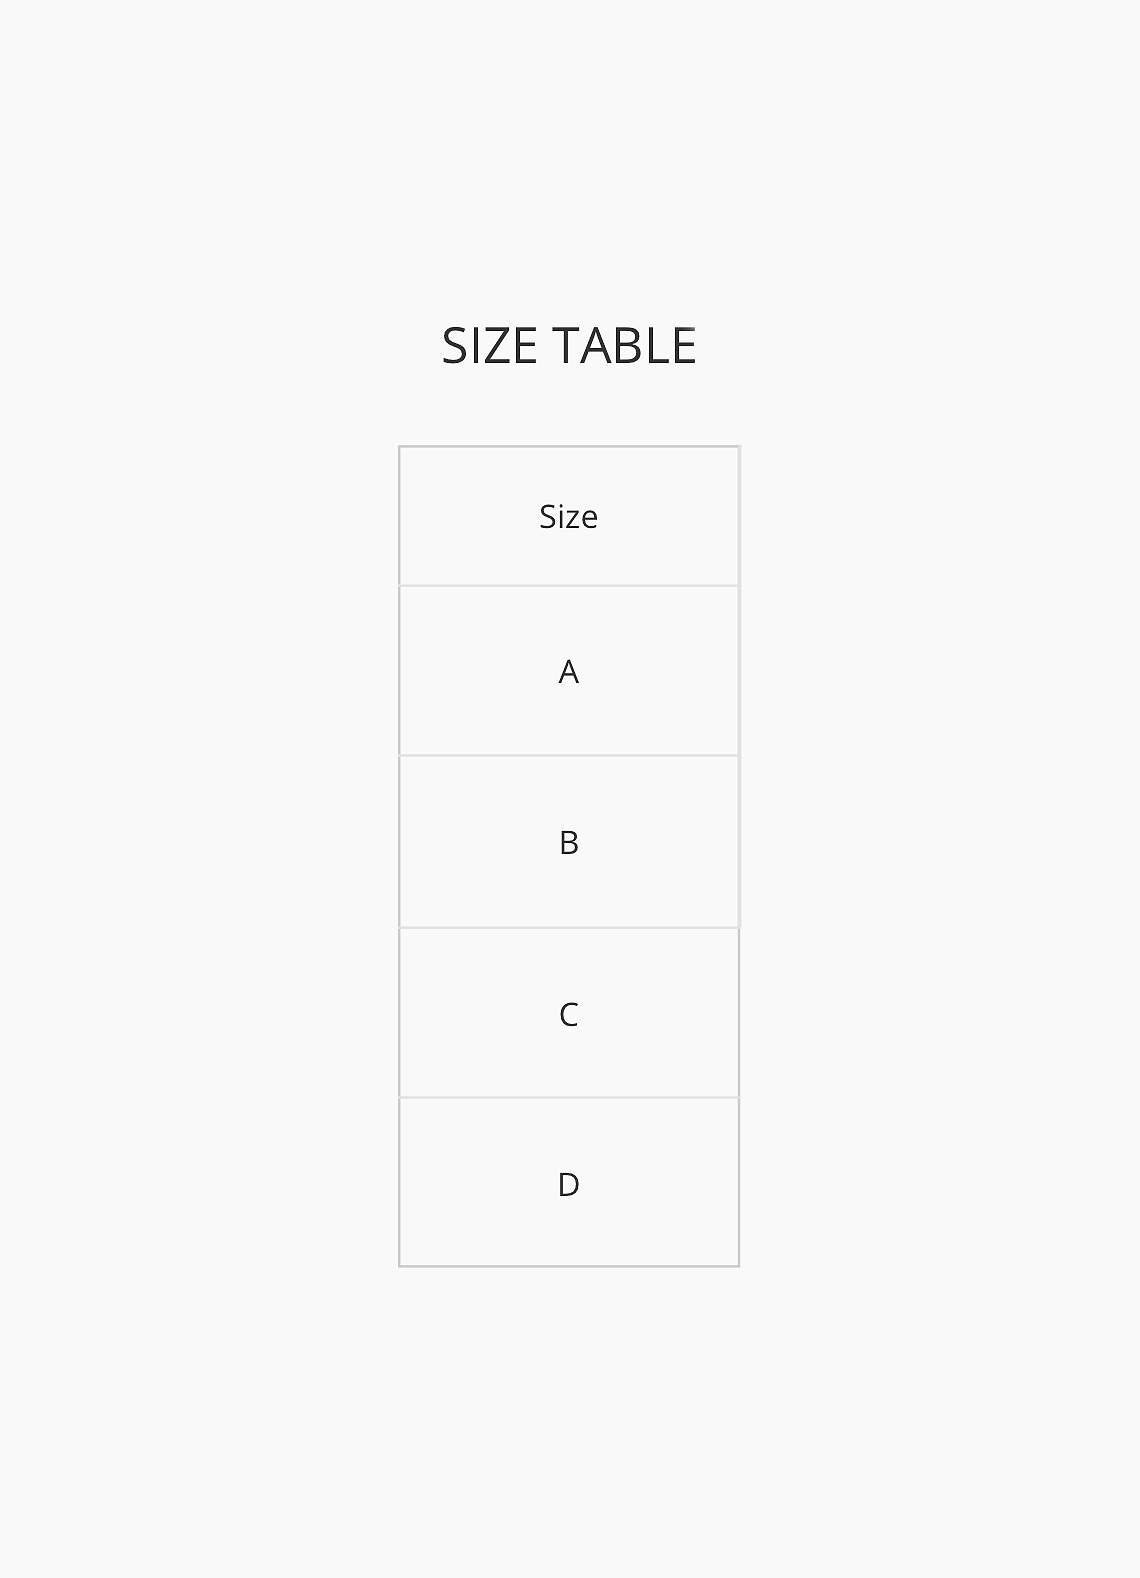
Task: Select the cell labeled B
Action: (569, 842)
